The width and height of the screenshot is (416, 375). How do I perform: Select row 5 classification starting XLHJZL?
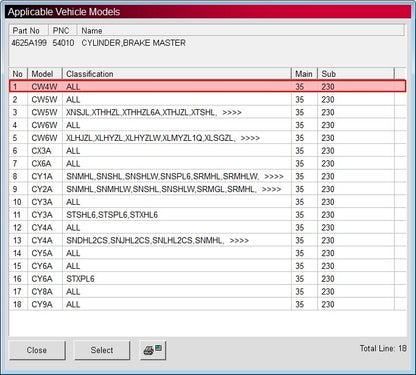tap(207, 138)
